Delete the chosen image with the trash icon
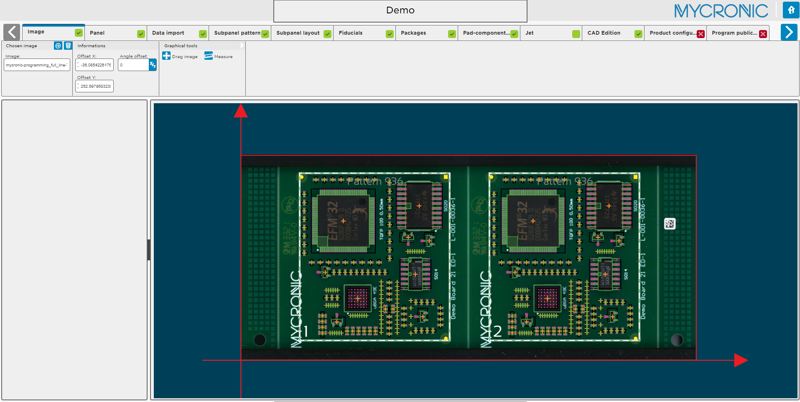 coord(68,46)
